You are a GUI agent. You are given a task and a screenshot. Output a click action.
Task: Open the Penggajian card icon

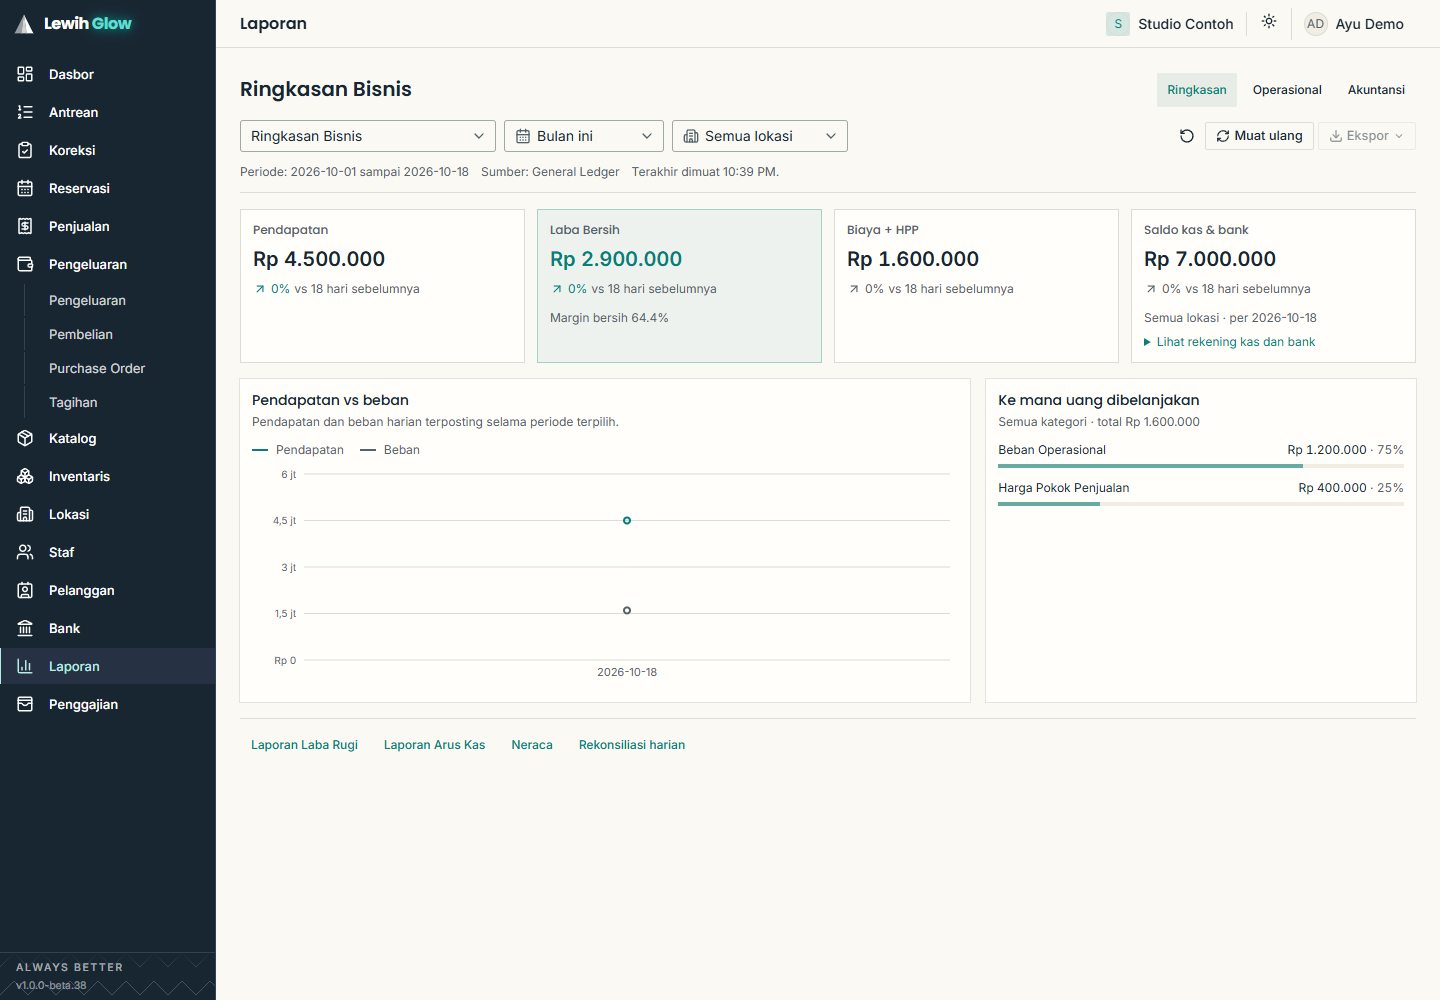pyautogui.click(x=25, y=704)
